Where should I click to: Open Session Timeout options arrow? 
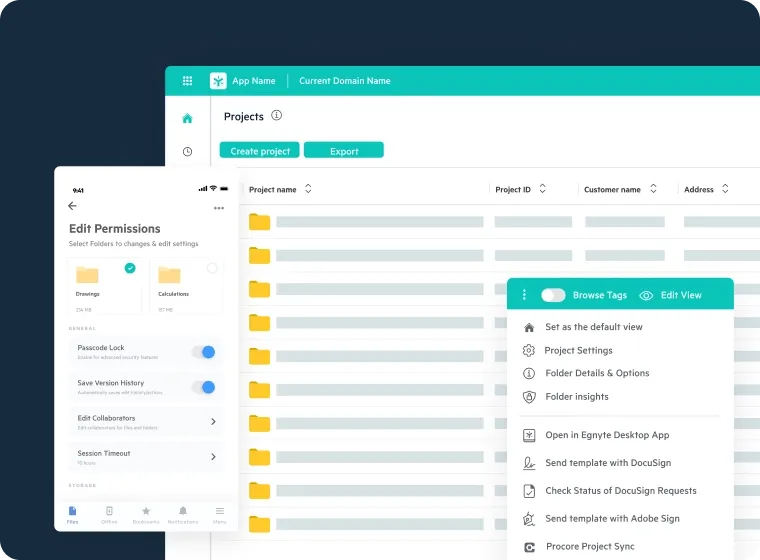pyautogui.click(x=213, y=457)
